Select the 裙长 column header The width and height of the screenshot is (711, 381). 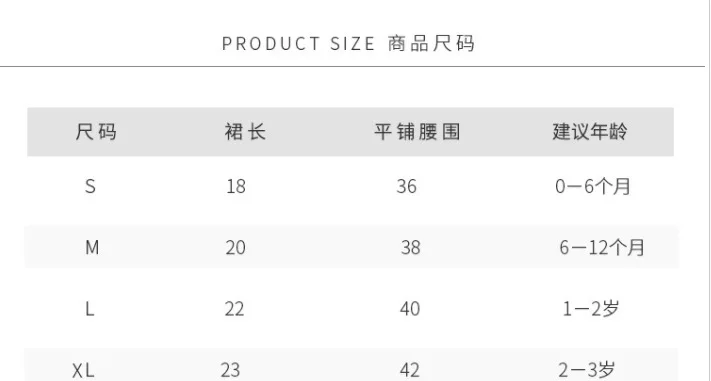pos(245,132)
